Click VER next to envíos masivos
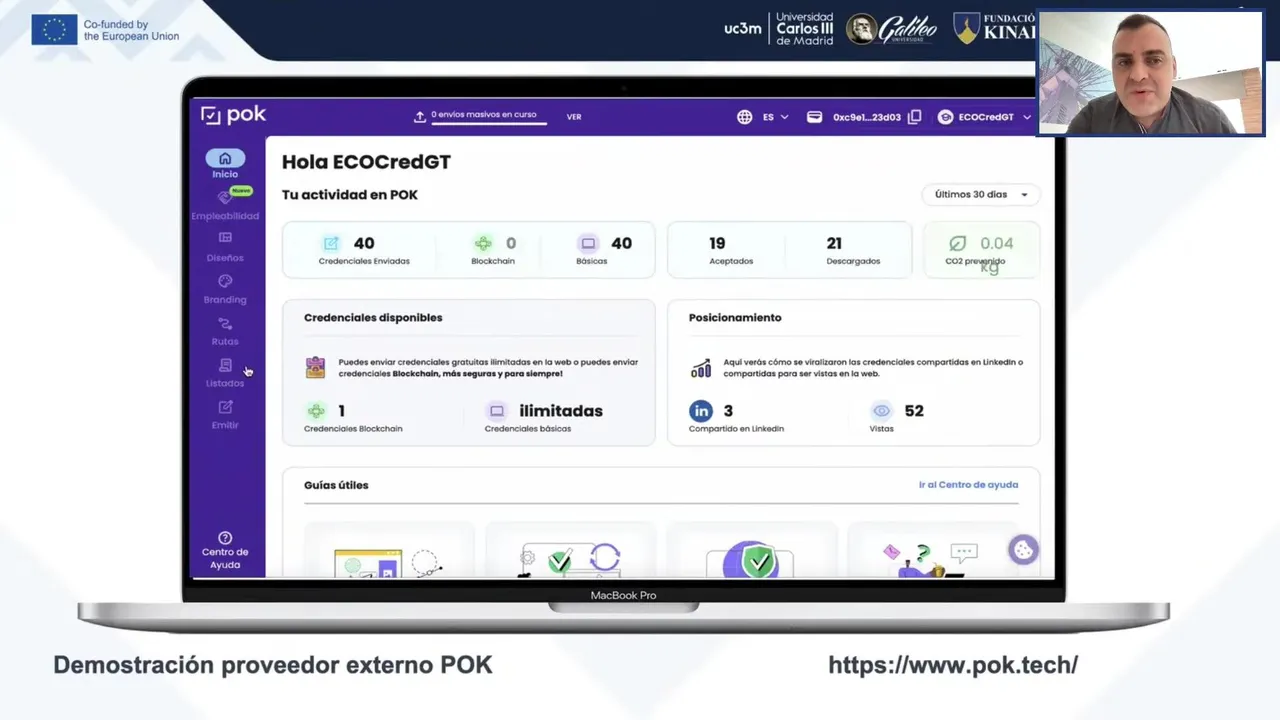 point(574,117)
